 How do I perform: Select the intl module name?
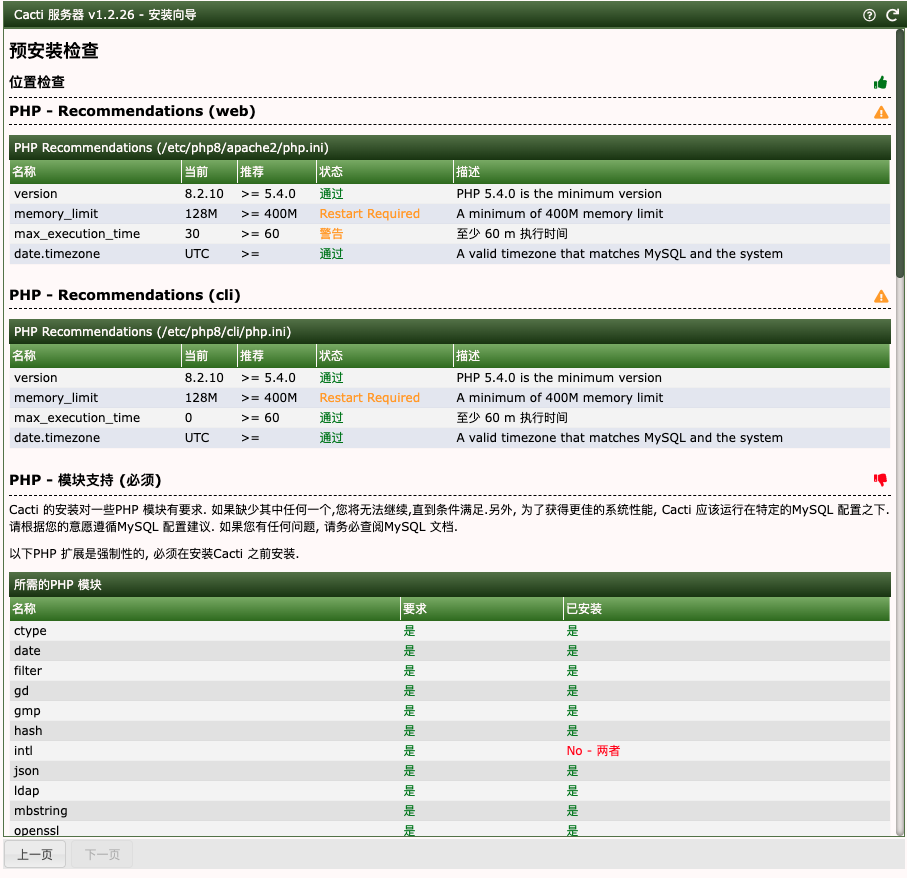(23, 751)
